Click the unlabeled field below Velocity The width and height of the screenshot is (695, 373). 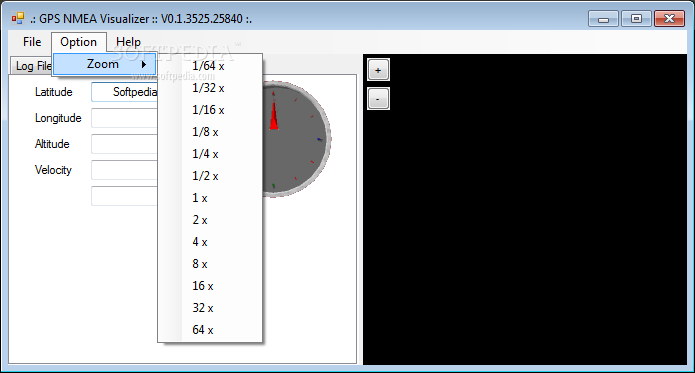(125, 196)
